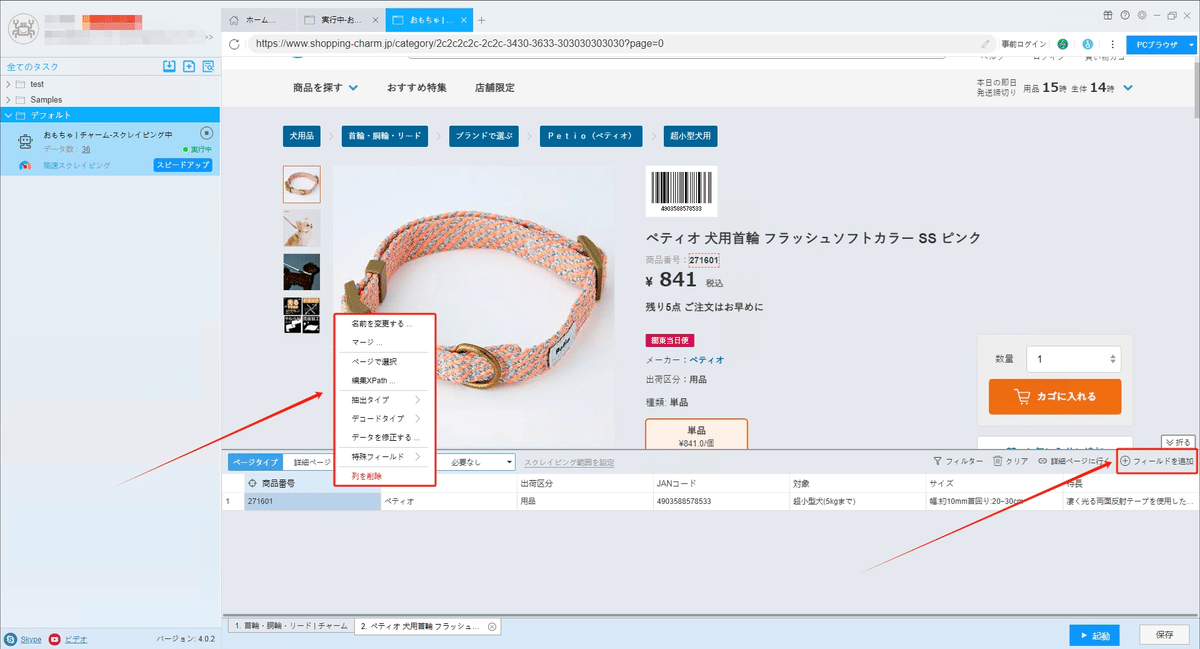Click the メーカー ペティオ link
1200x649 pixels.
[x=709, y=359]
